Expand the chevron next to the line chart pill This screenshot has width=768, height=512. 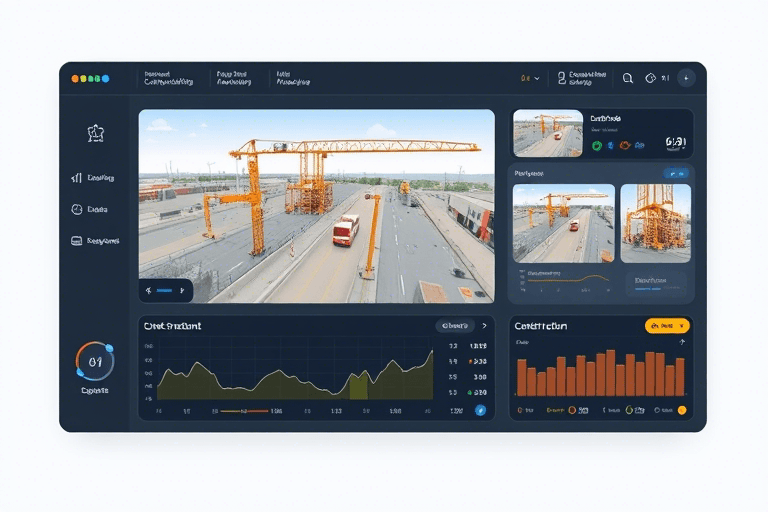(485, 325)
